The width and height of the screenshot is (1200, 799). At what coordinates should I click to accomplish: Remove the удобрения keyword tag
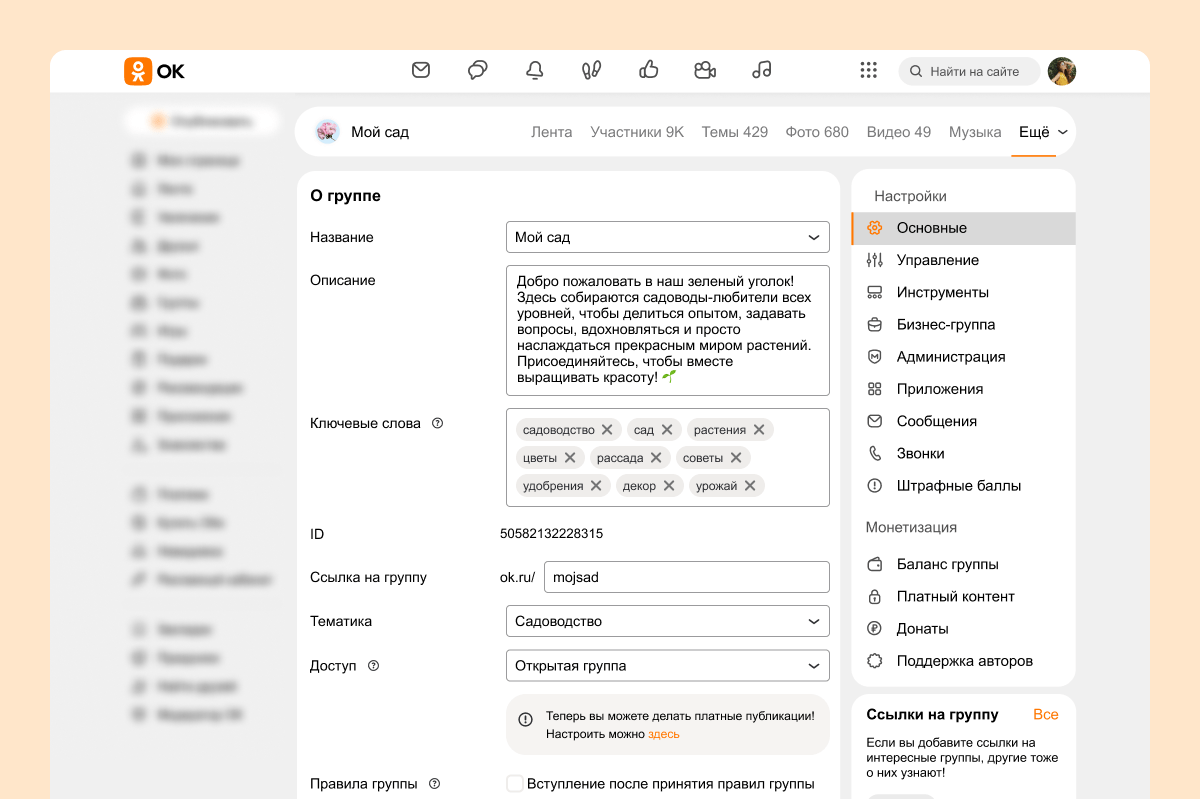(x=596, y=485)
